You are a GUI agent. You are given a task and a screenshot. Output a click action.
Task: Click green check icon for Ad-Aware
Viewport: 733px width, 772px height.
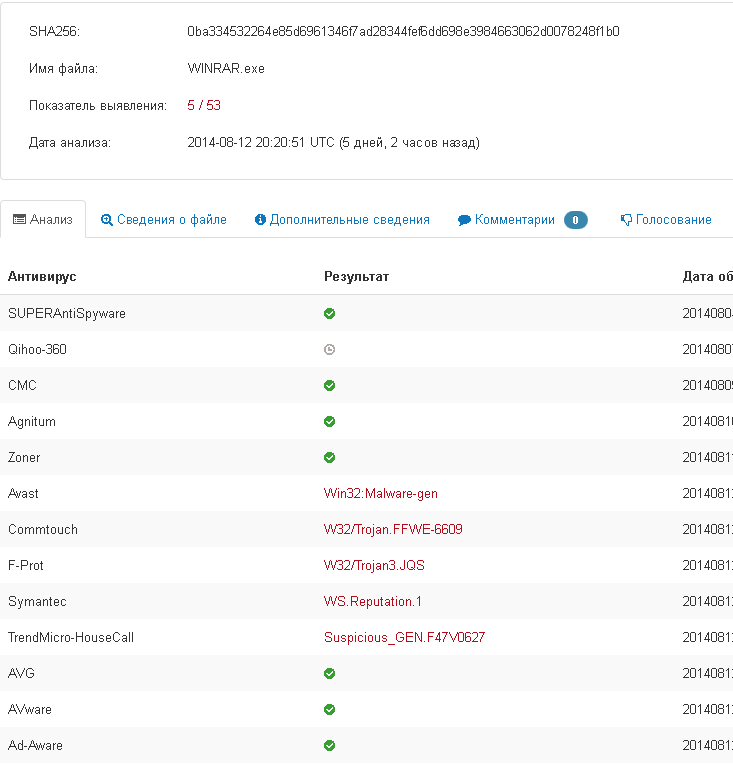click(x=329, y=745)
